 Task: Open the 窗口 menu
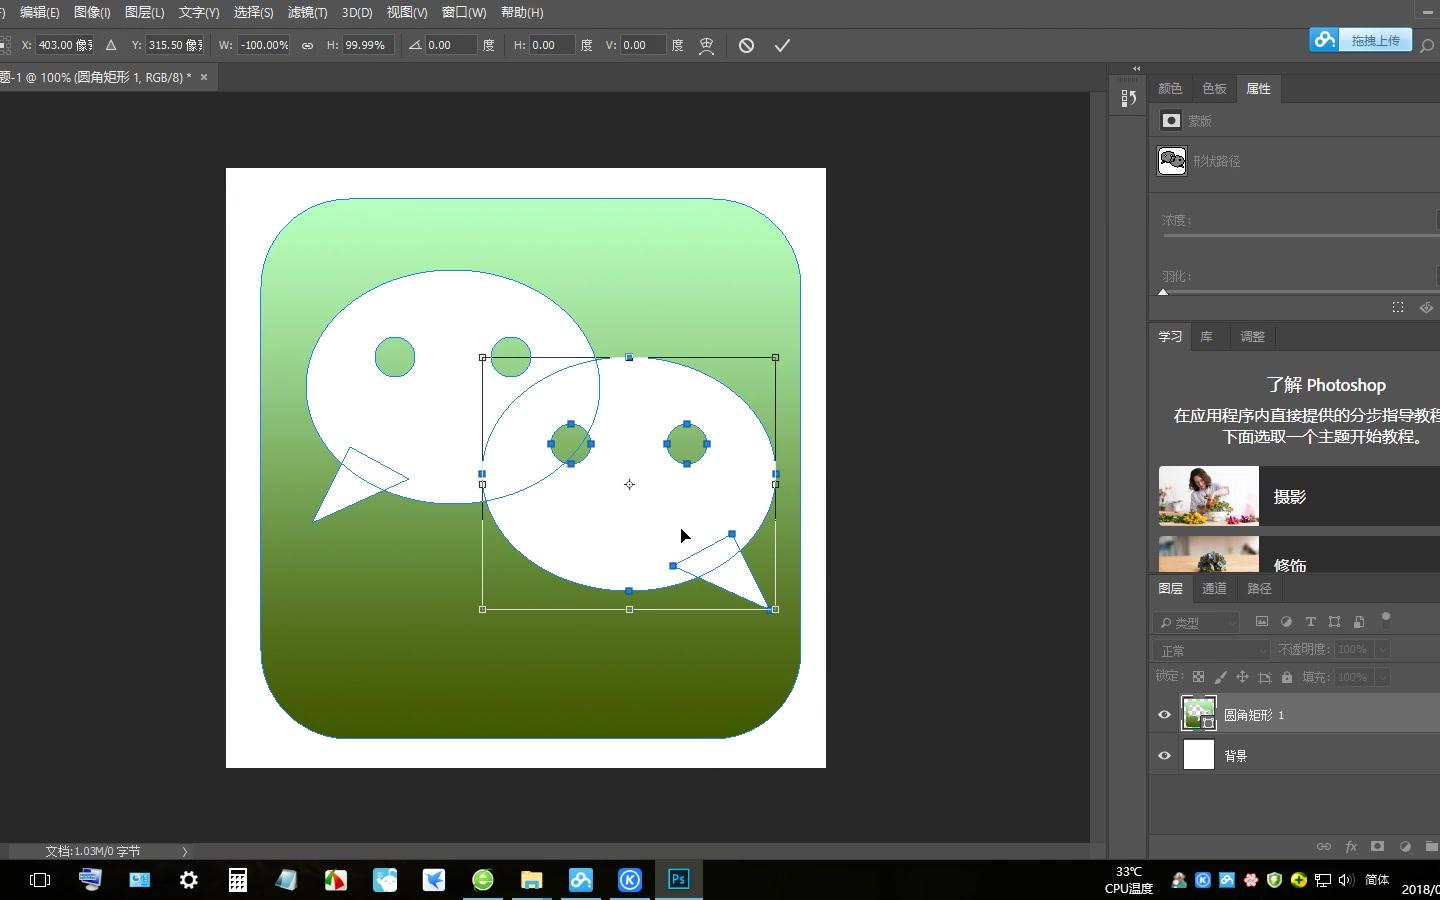pos(464,12)
